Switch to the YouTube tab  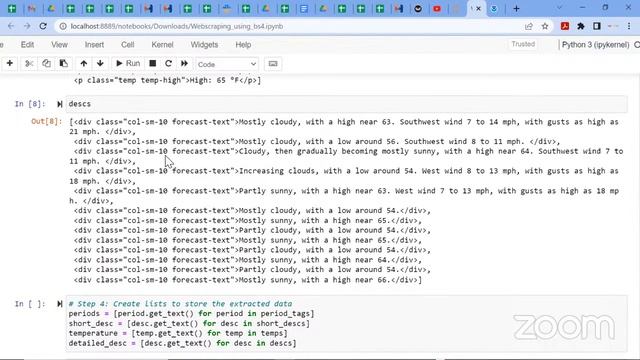pos(437,8)
